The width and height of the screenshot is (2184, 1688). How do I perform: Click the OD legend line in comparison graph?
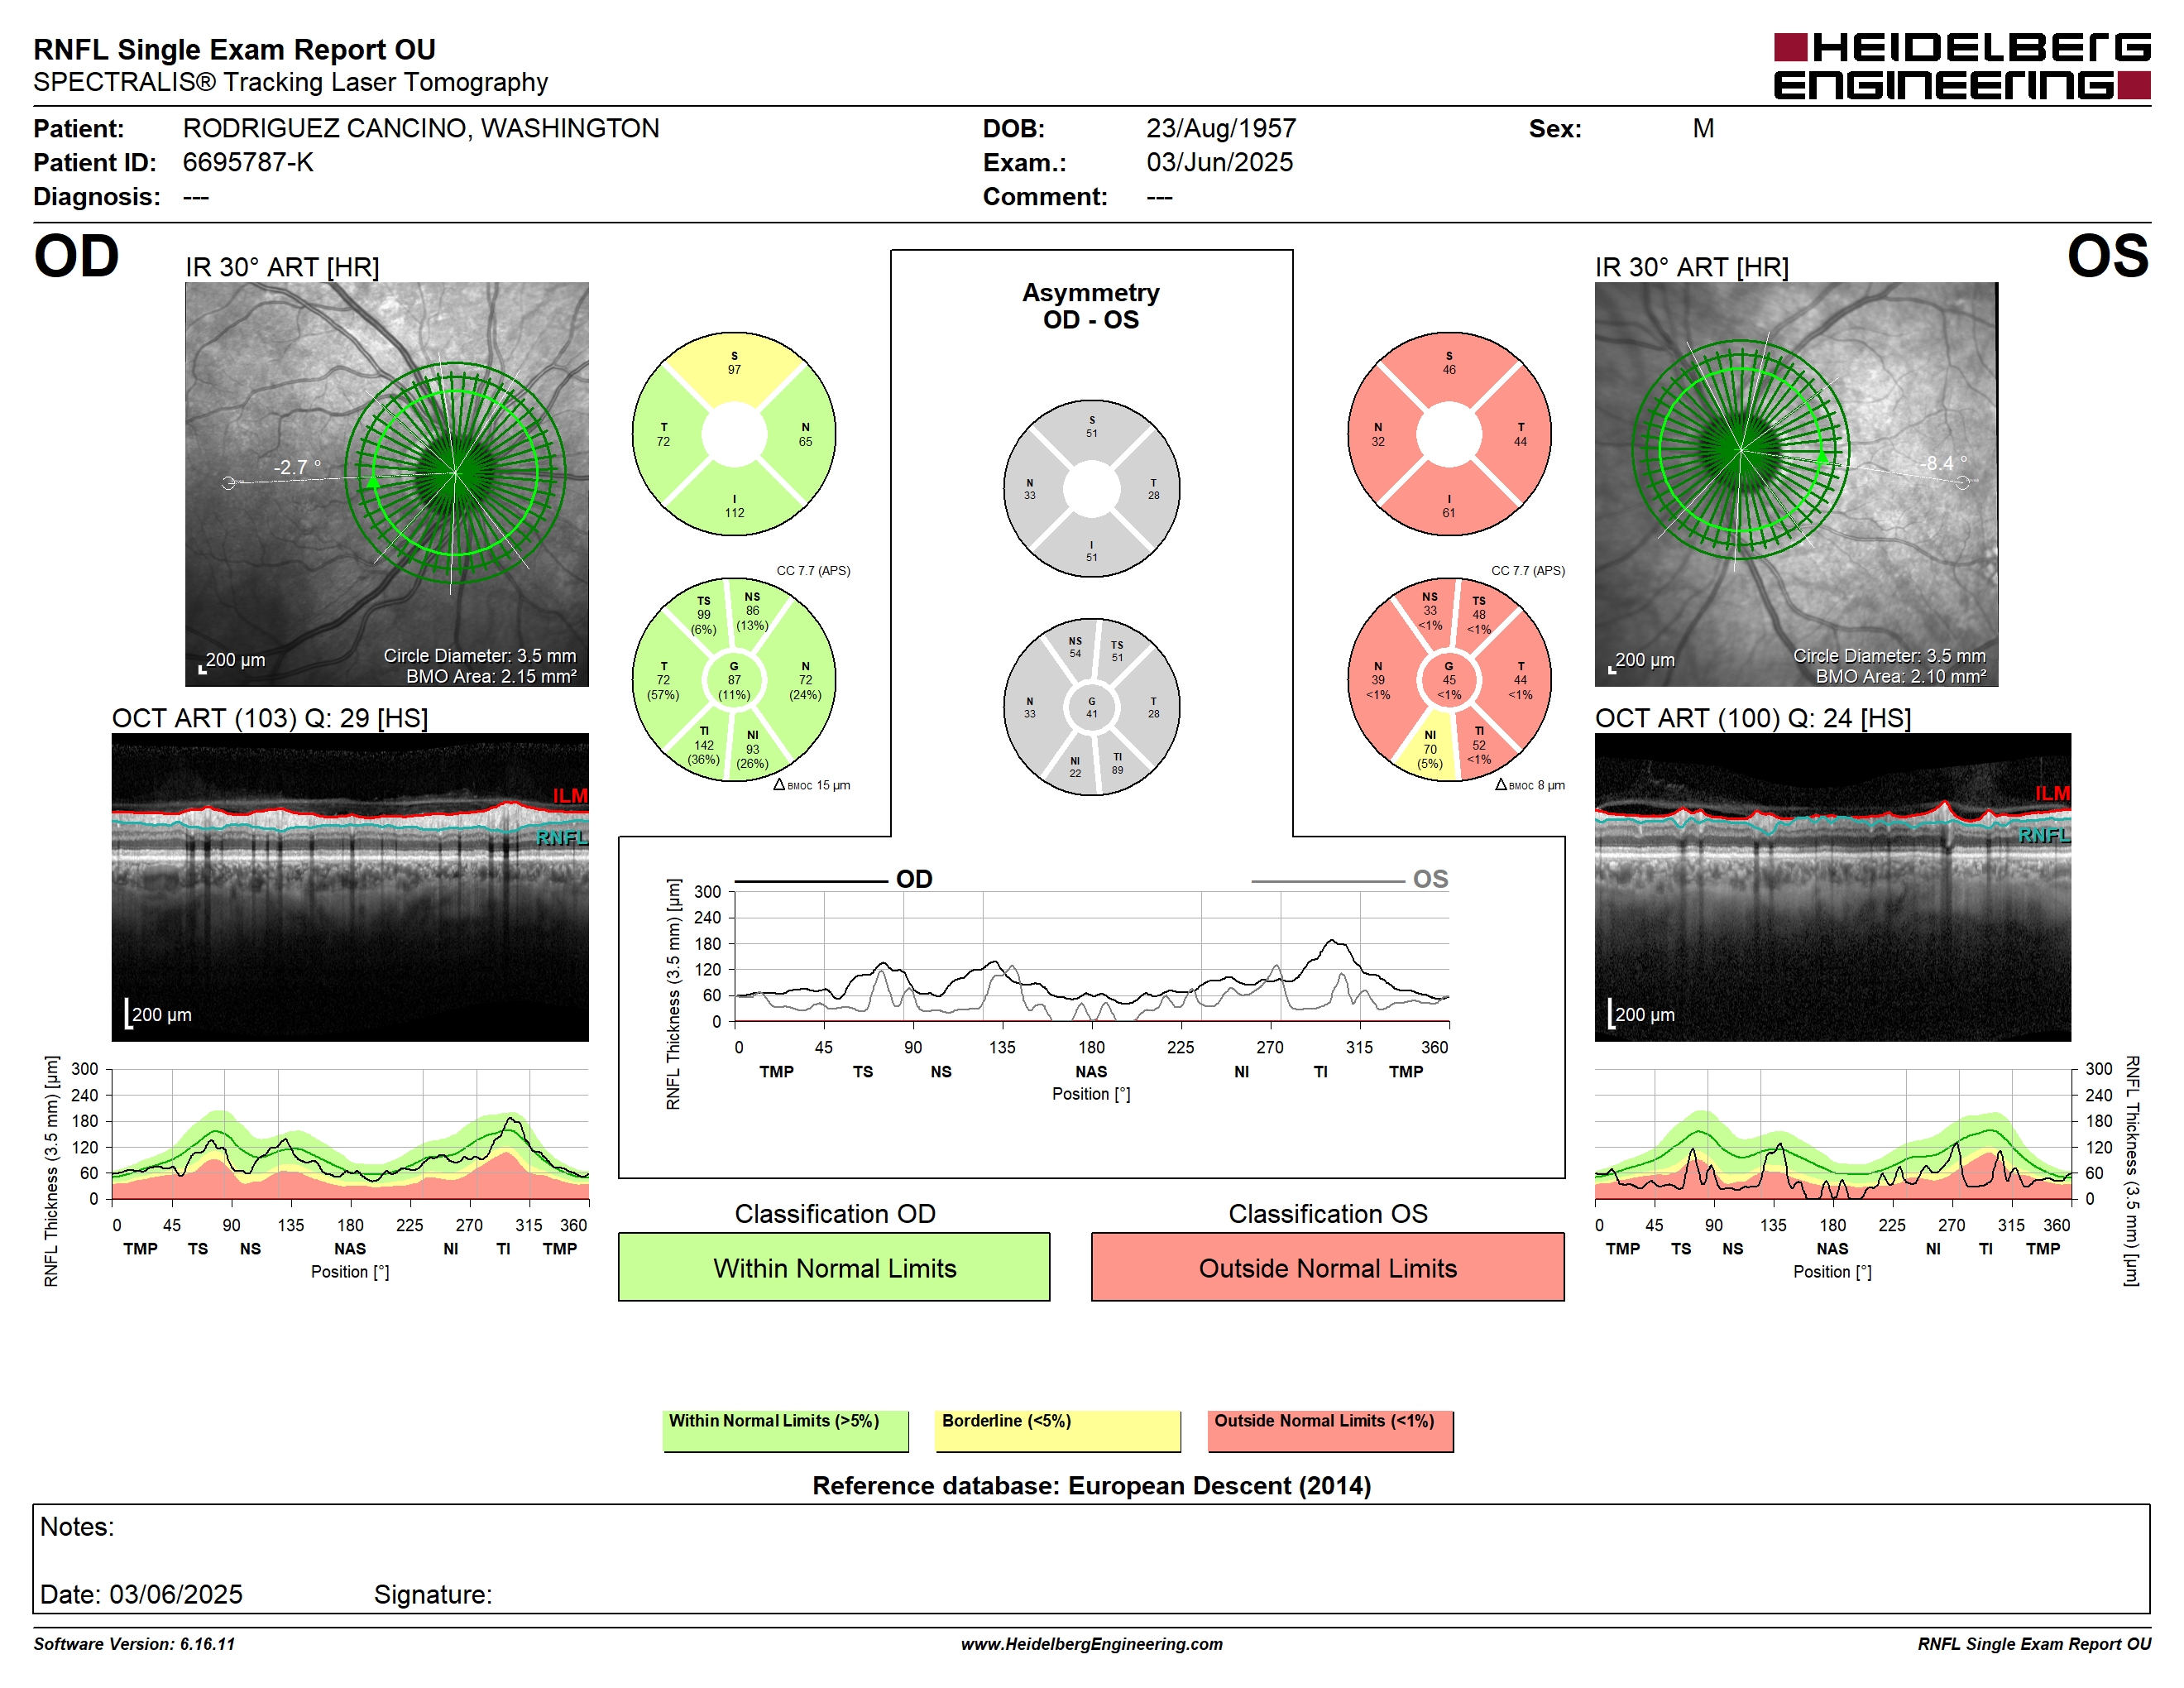pyautogui.click(x=811, y=881)
